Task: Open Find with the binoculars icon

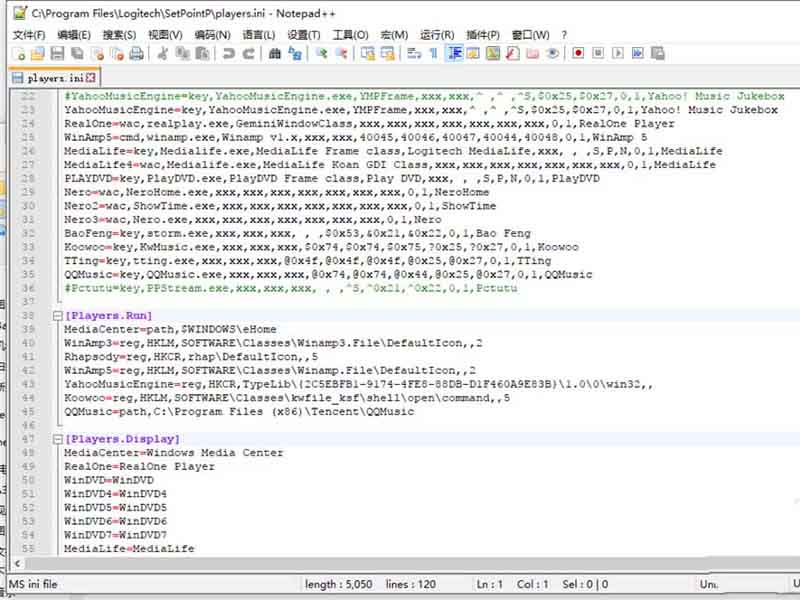Action: [275, 54]
